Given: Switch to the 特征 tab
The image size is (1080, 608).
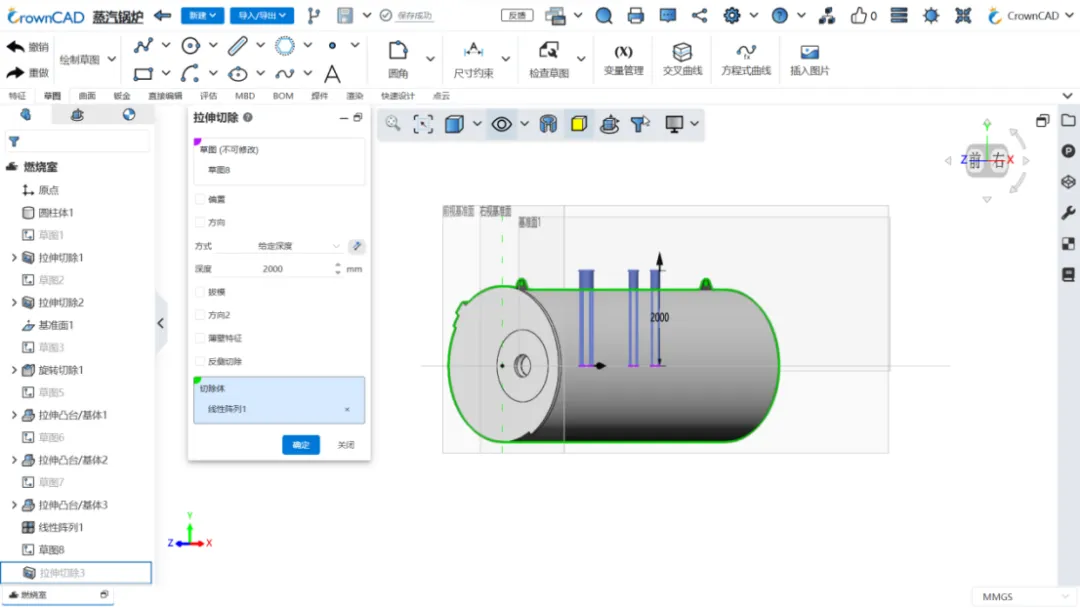Looking at the screenshot, I should [x=17, y=96].
